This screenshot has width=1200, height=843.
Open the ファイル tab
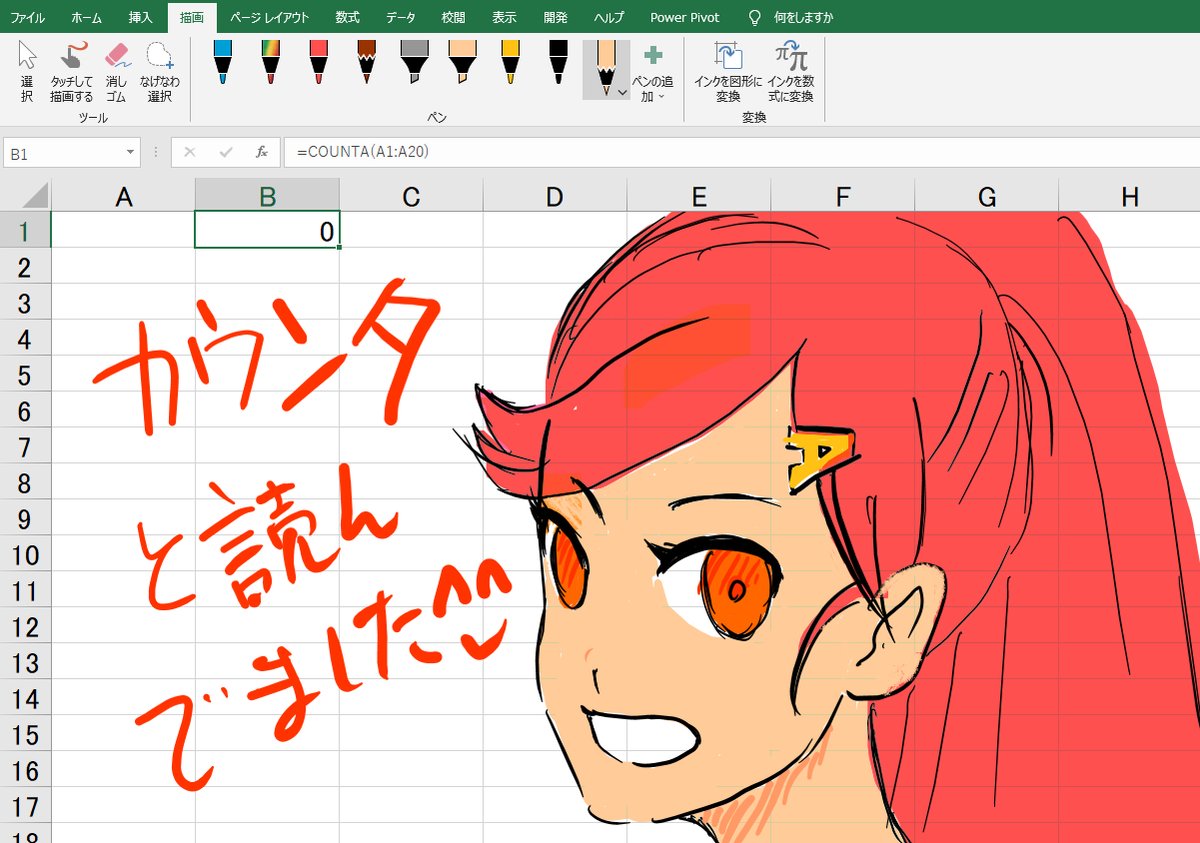coord(27,18)
